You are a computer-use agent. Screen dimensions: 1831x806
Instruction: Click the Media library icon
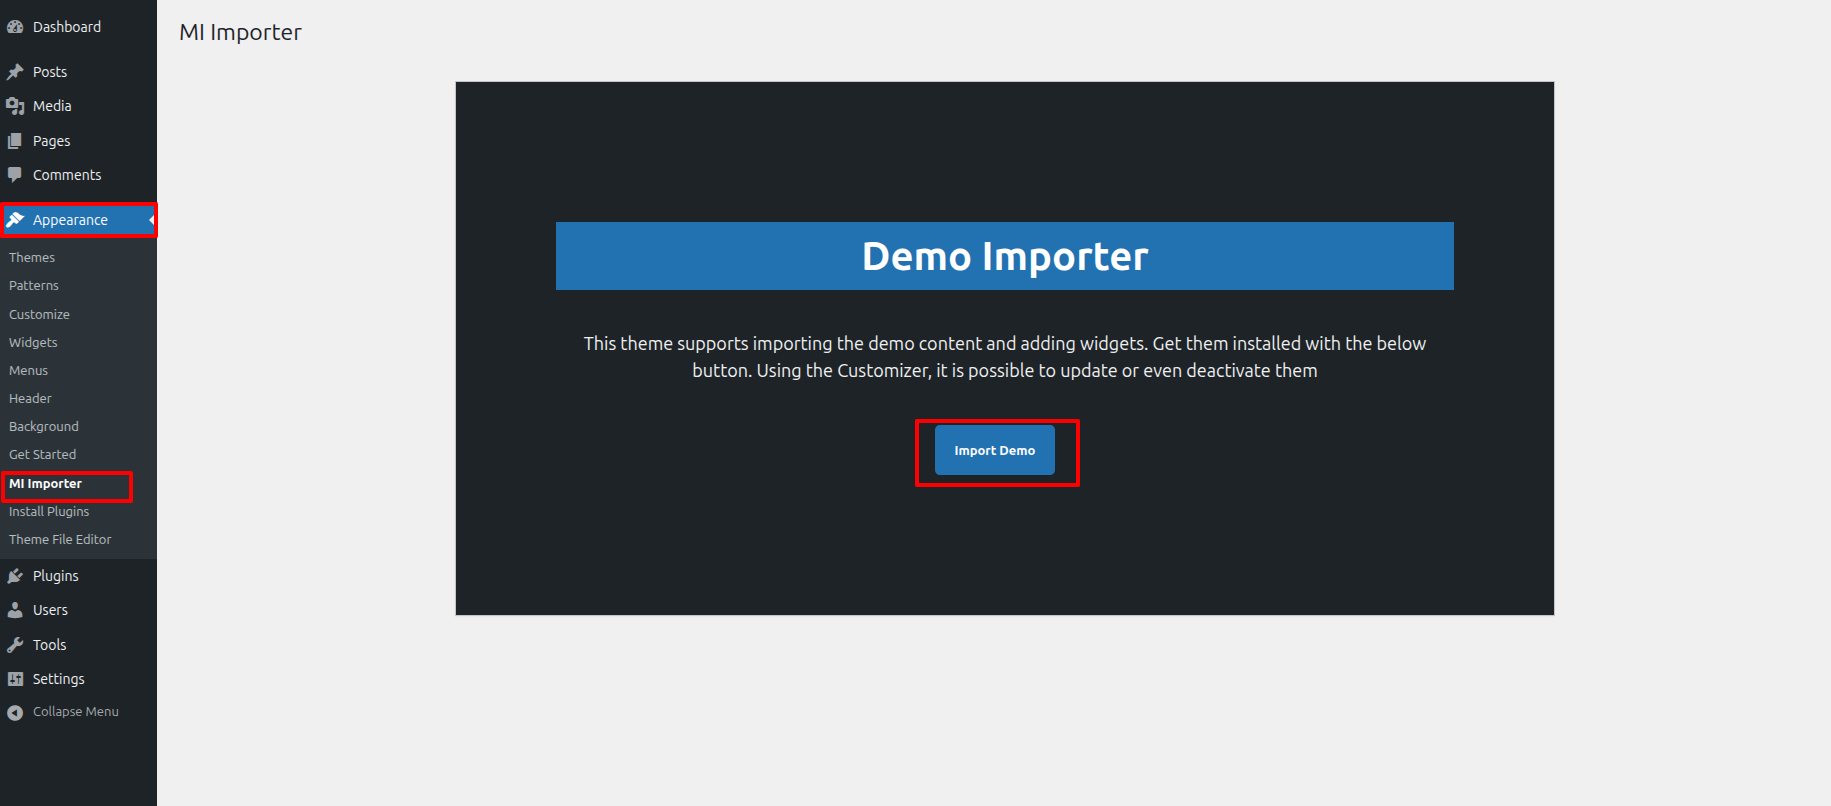15,106
